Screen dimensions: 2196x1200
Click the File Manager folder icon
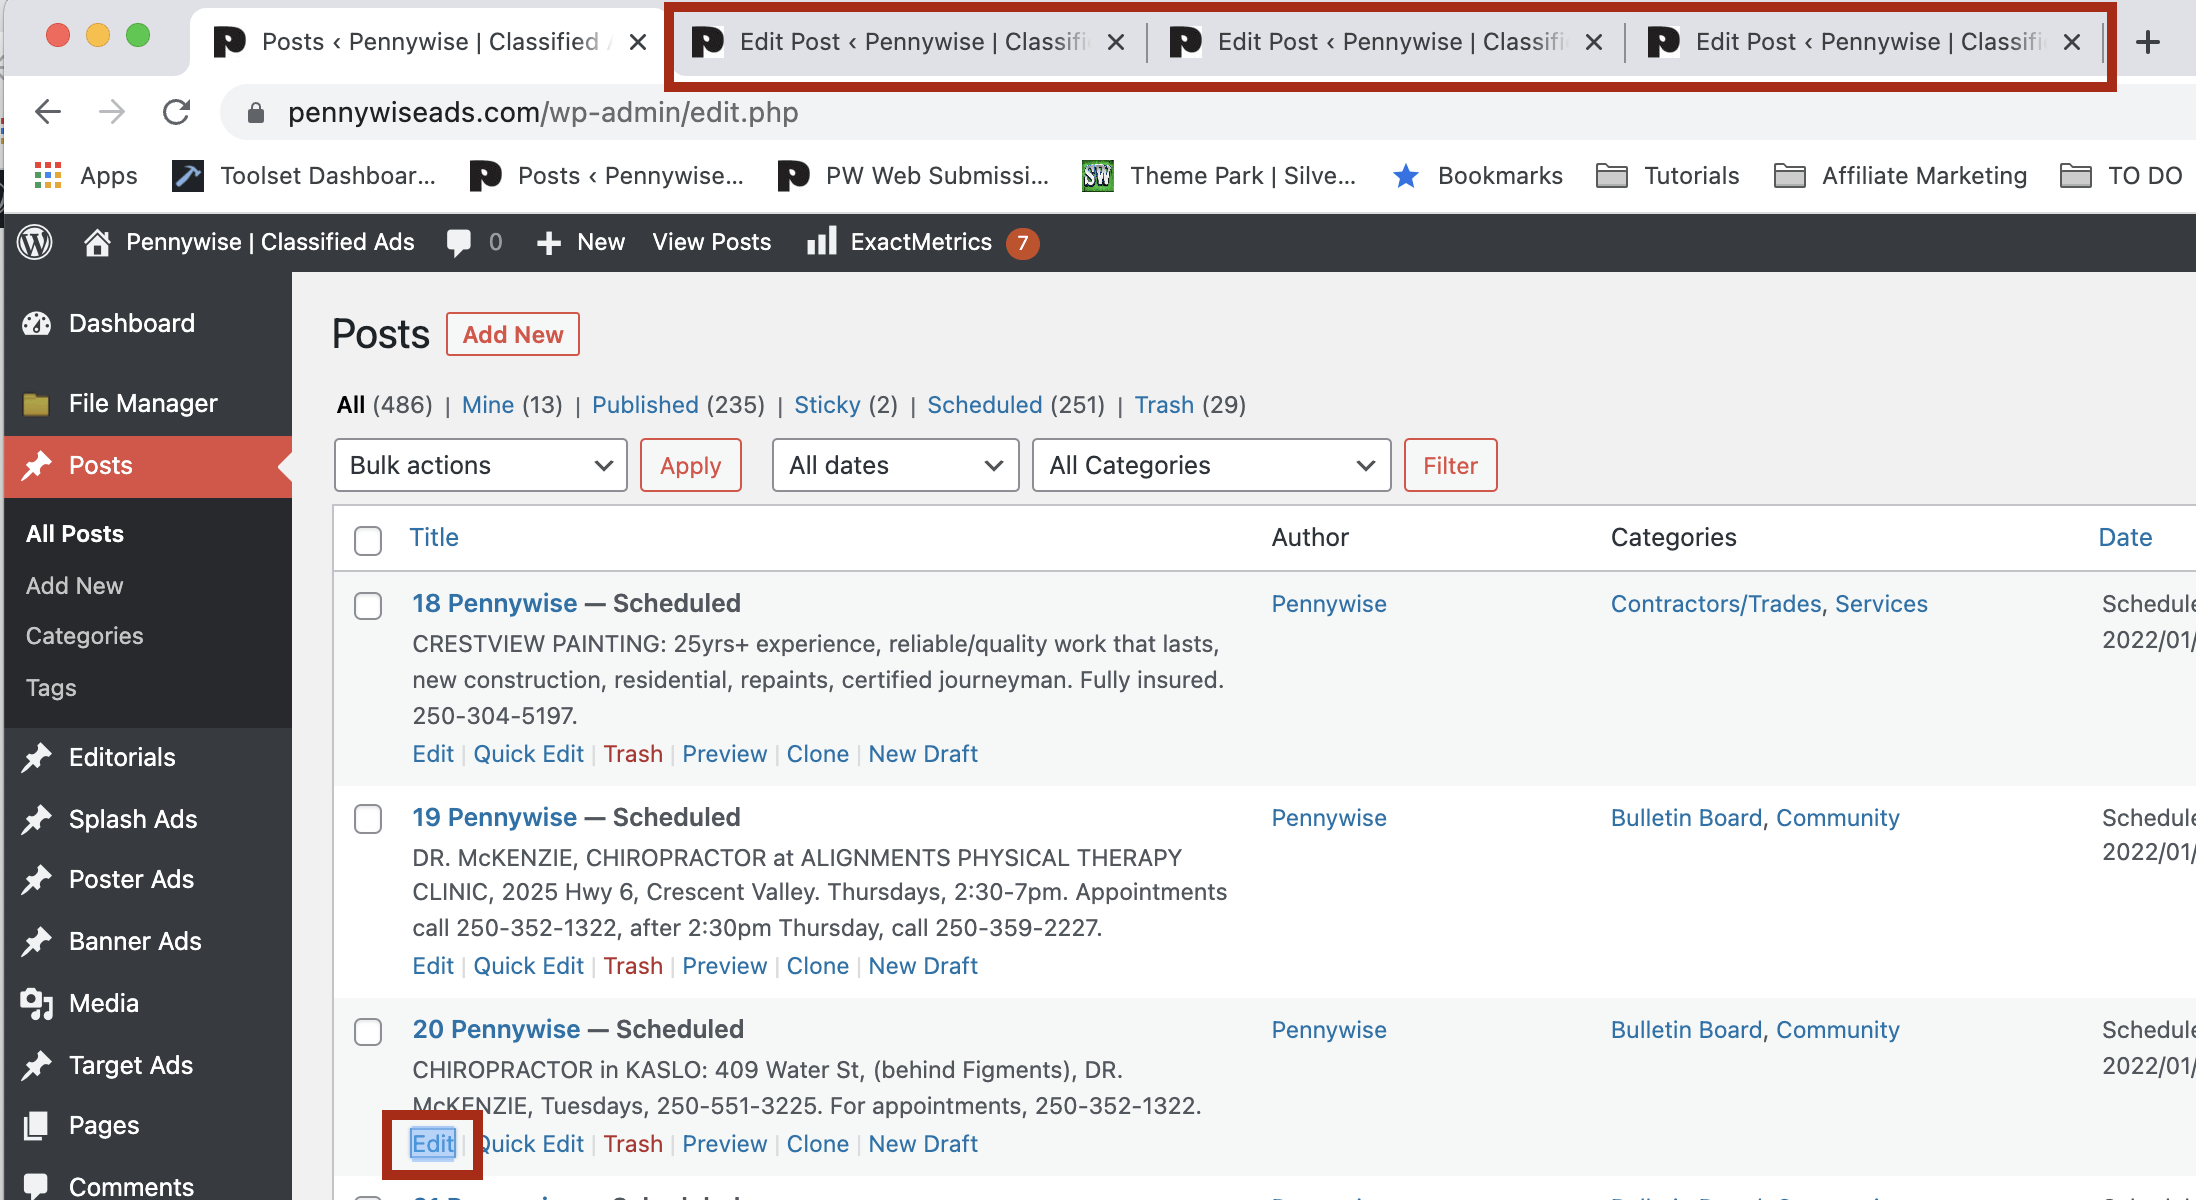pyautogui.click(x=37, y=404)
